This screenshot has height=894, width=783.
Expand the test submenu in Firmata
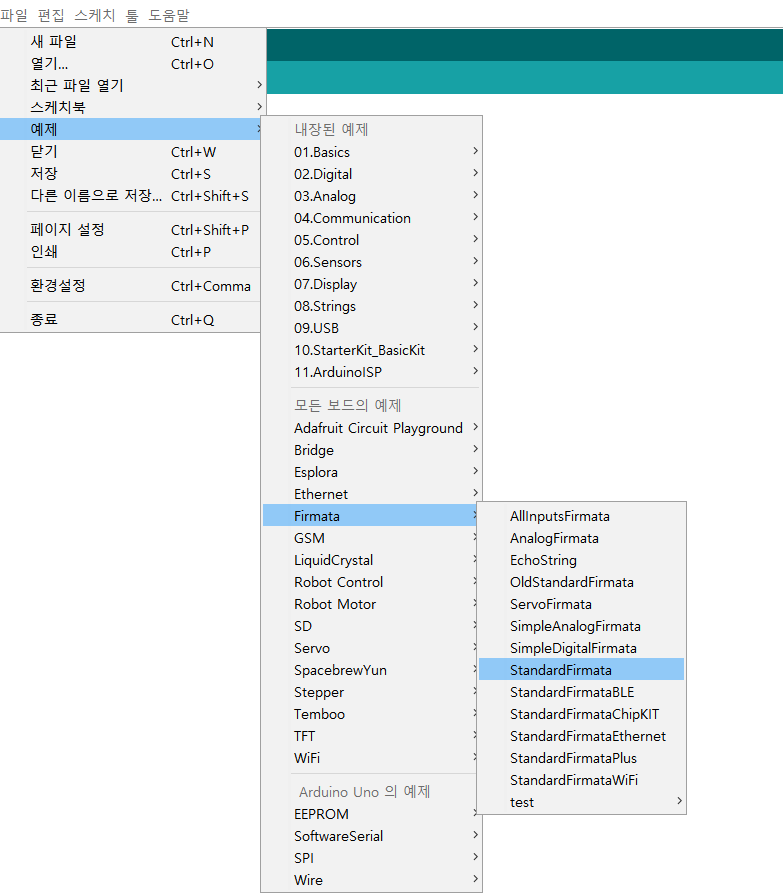[x=581, y=802]
